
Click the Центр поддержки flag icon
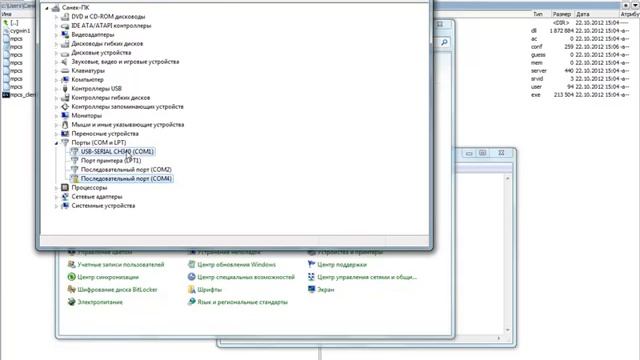tap(311, 264)
